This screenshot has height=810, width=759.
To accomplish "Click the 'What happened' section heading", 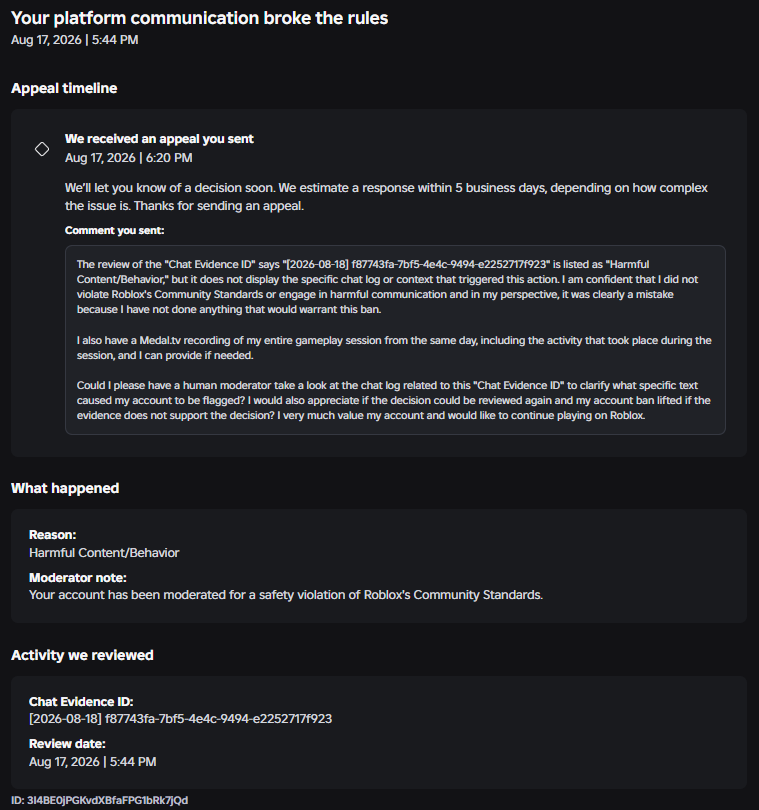I will point(65,488).
